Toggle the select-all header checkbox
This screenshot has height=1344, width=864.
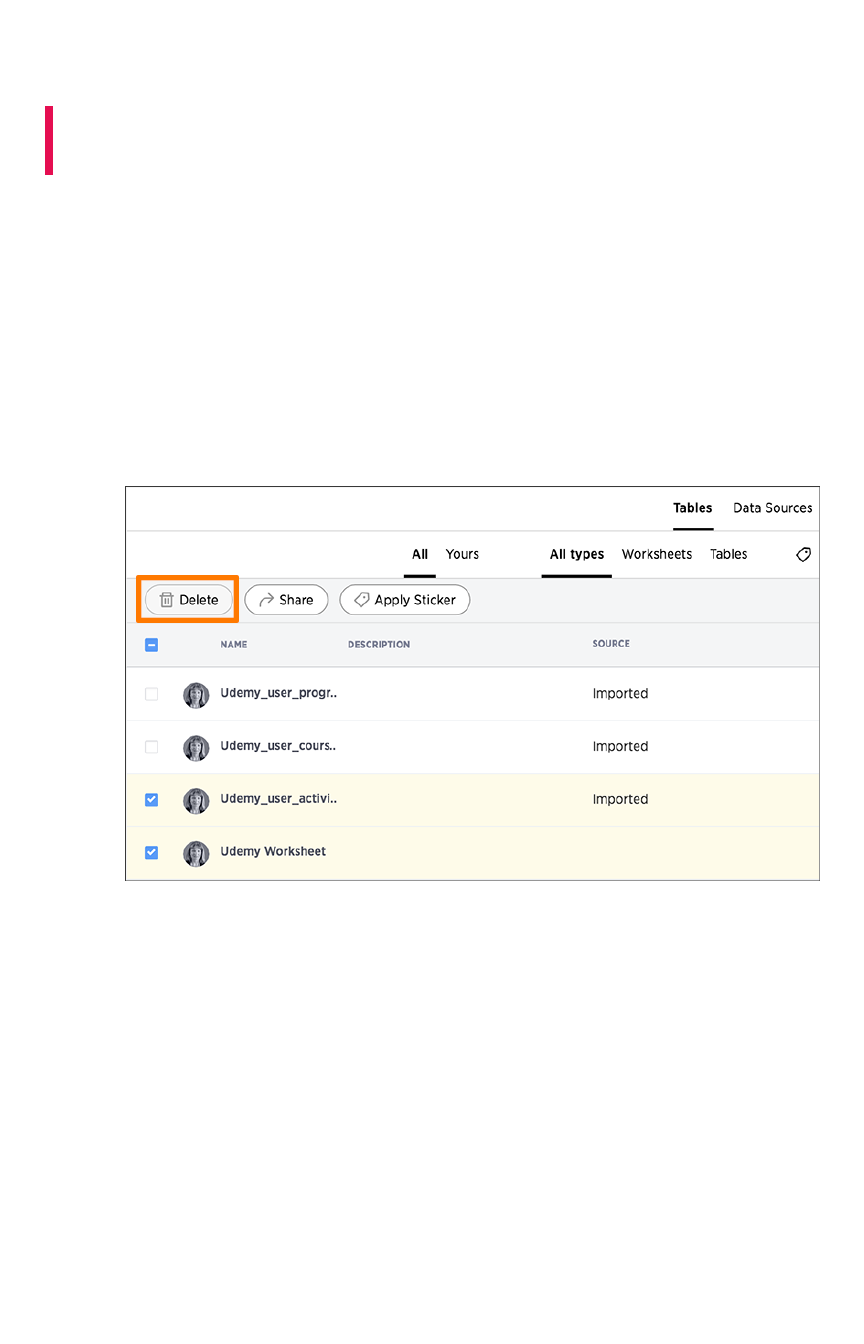tap(152, 645)
